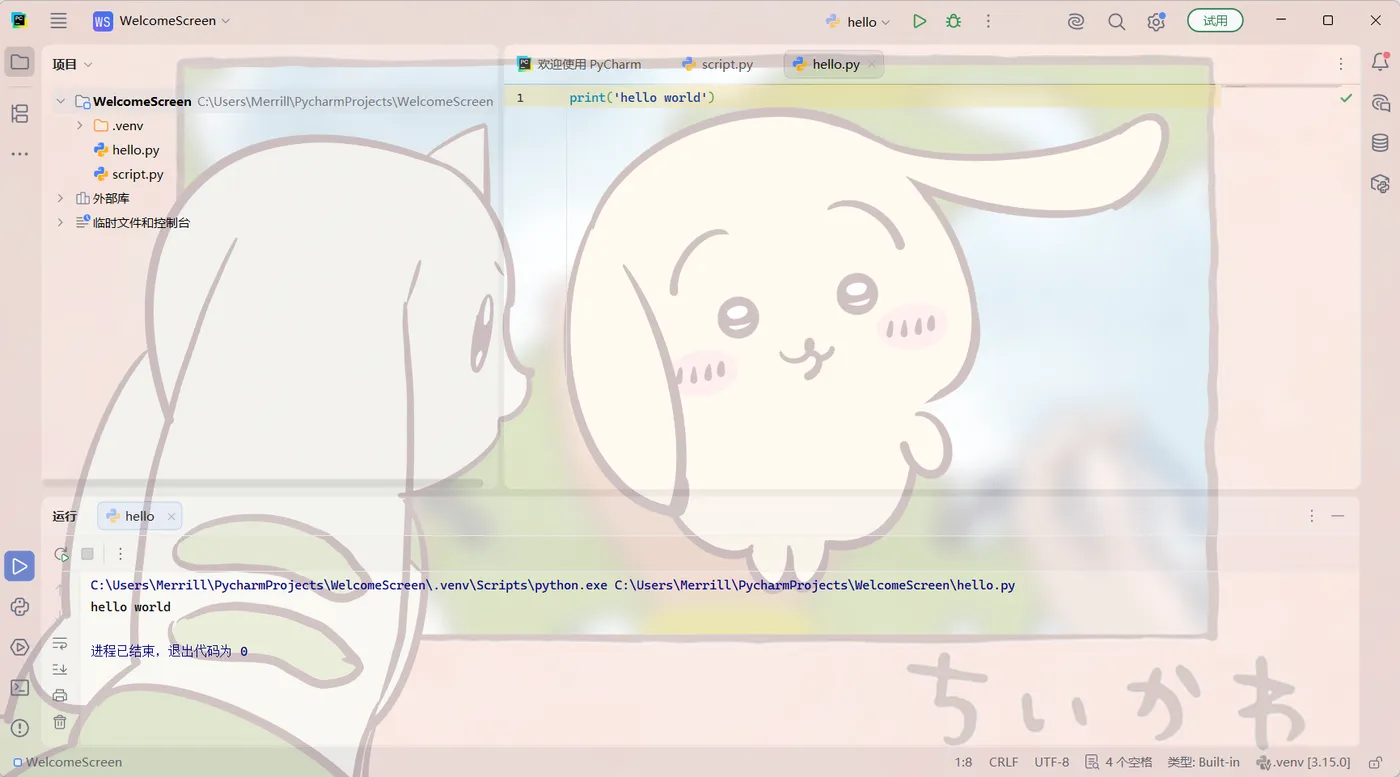The image size is (1400, 777).
Task: Open the Structure tool window
Action: click(19, 113)
